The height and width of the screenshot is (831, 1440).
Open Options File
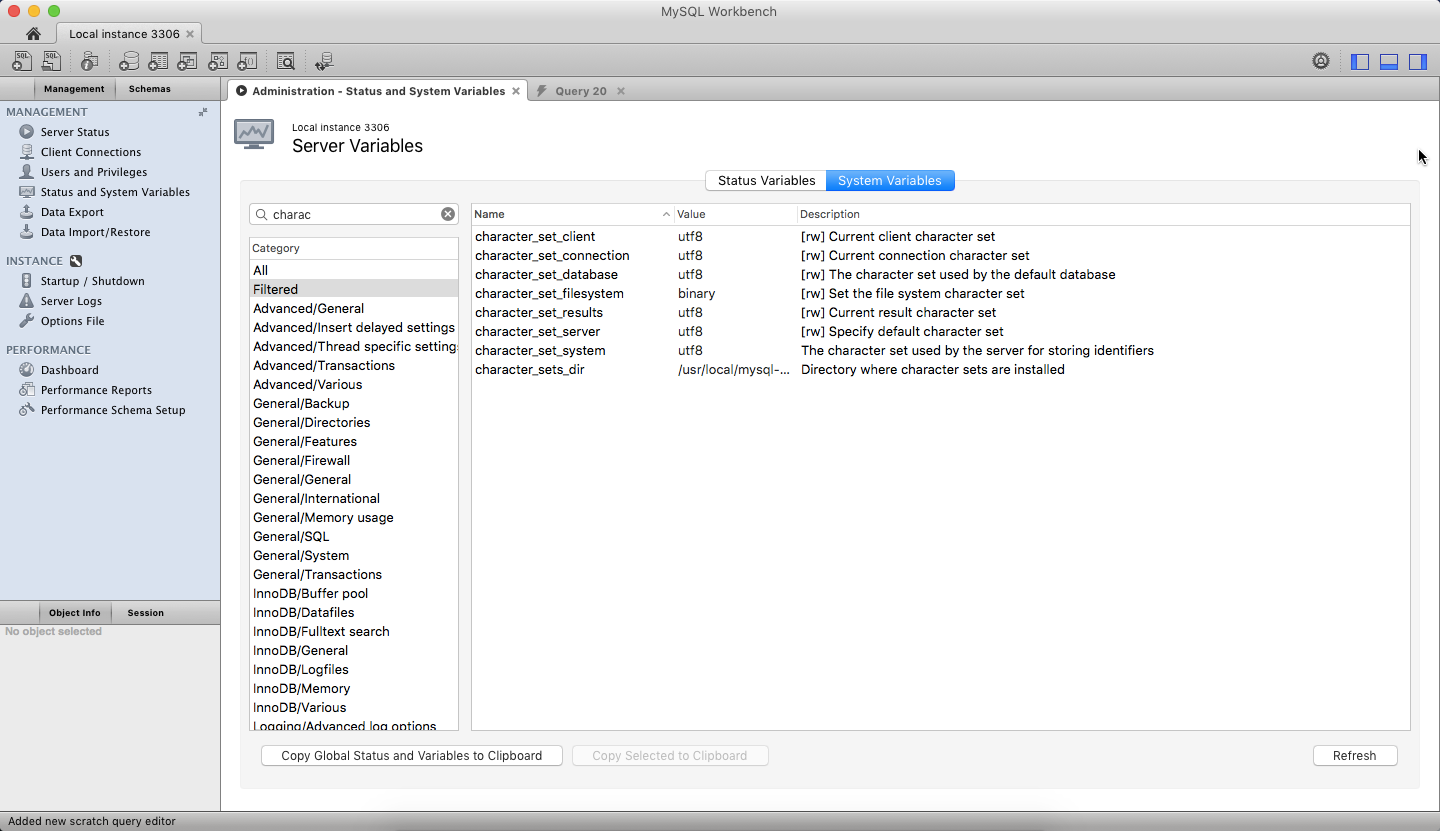coord(72,321)
